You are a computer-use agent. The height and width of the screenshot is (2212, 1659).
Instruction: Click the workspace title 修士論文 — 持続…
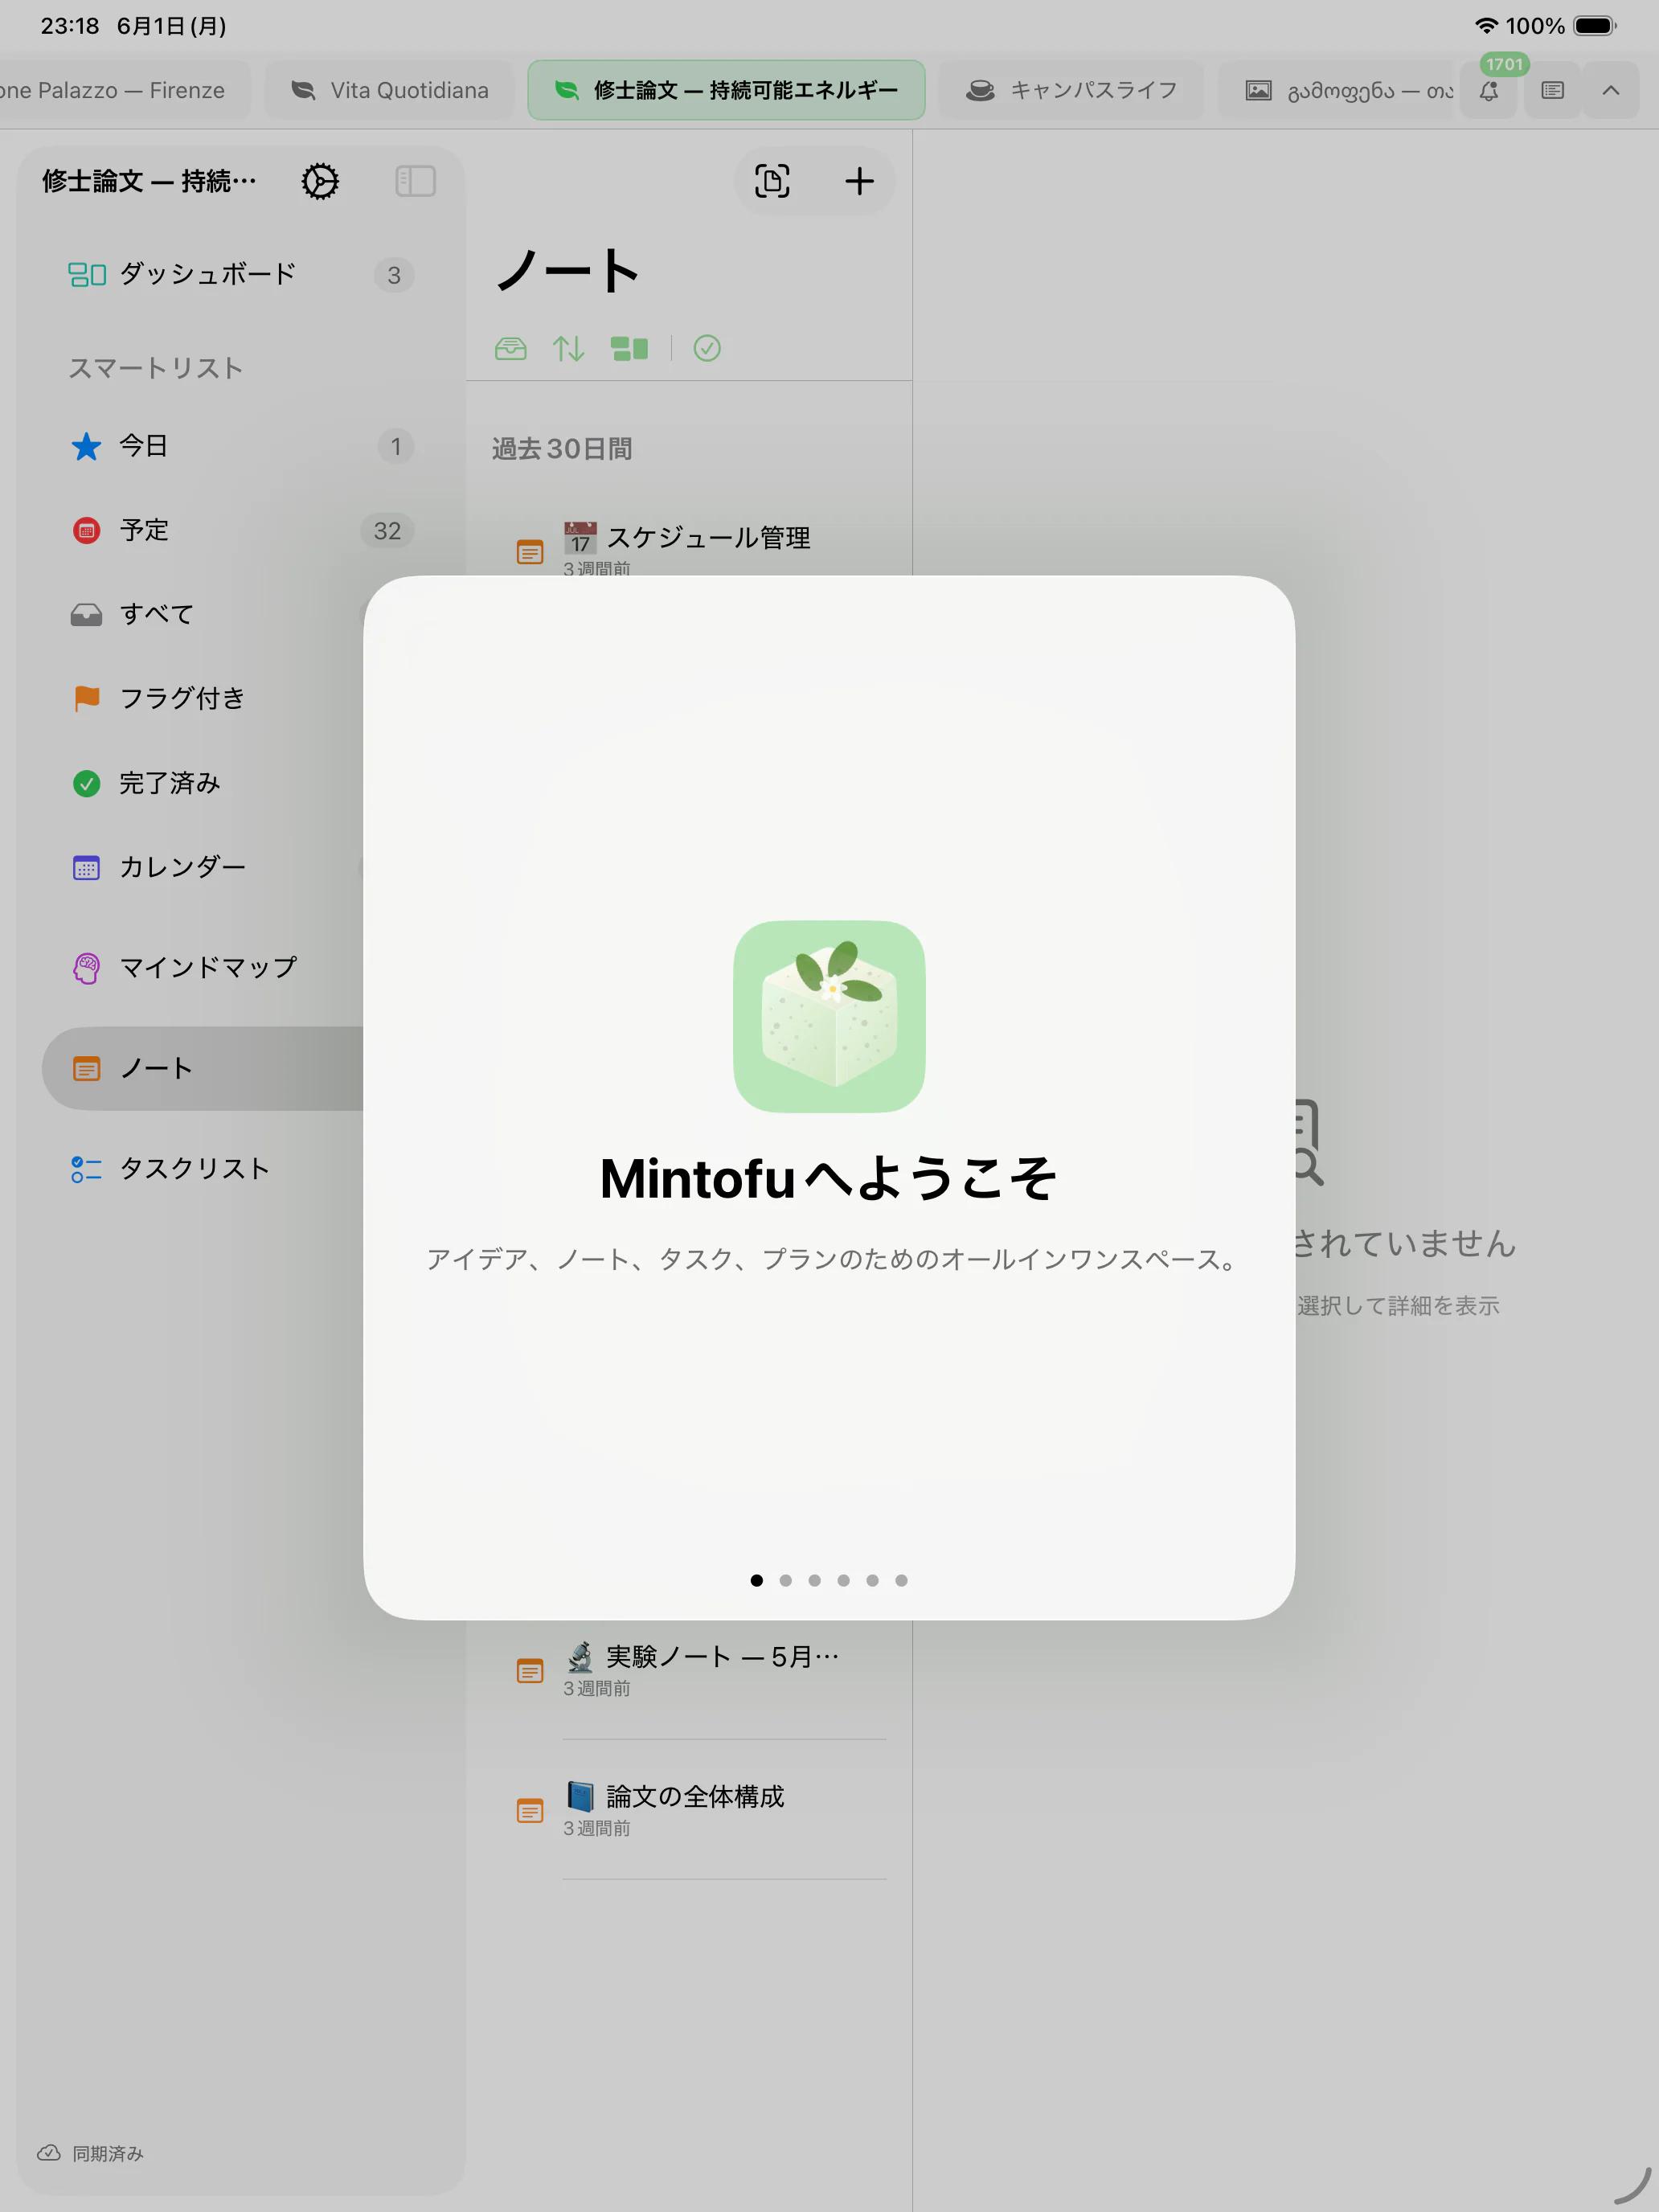click(149, 181)
